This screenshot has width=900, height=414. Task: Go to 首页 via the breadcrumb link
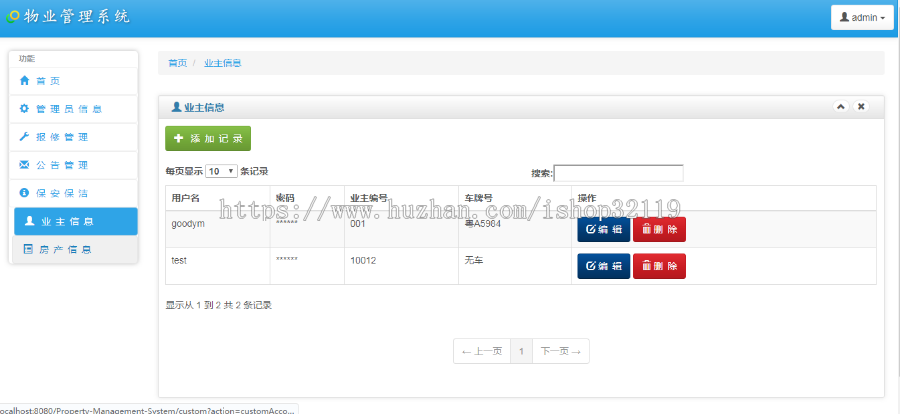(177, 63)
